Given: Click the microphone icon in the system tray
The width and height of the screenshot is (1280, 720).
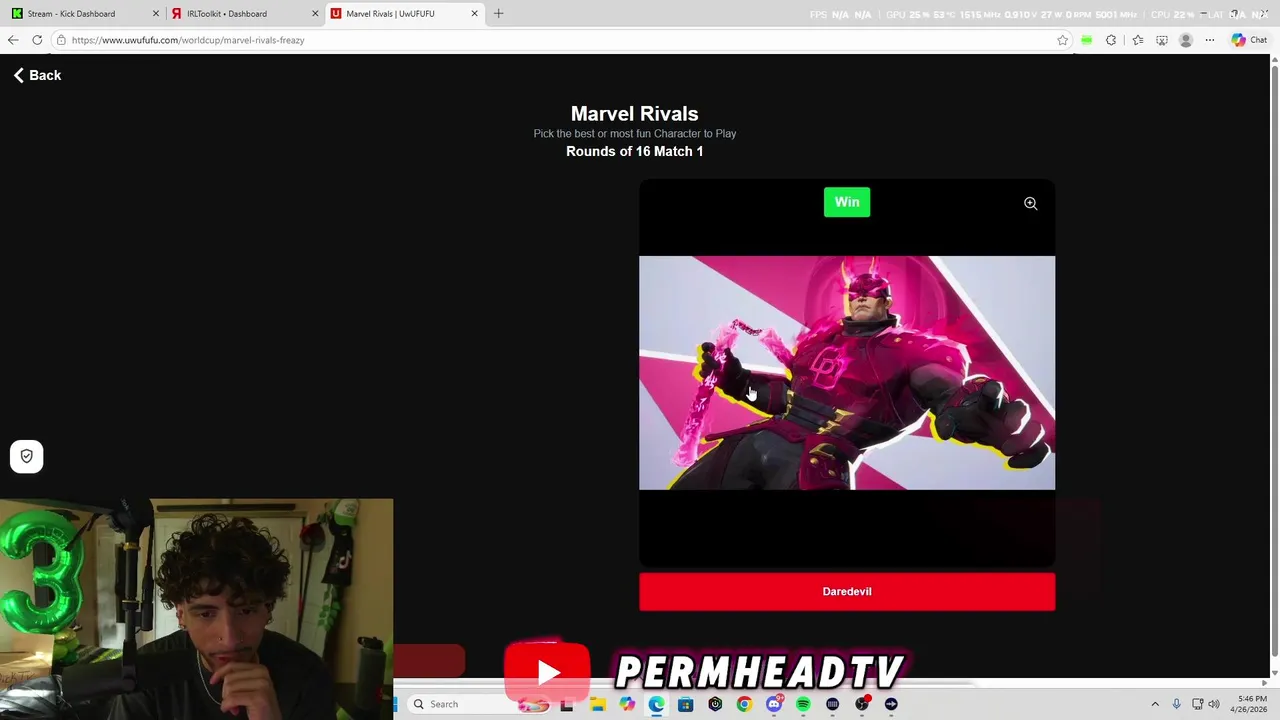Looking at the screenshot, I should [1176, 704].
